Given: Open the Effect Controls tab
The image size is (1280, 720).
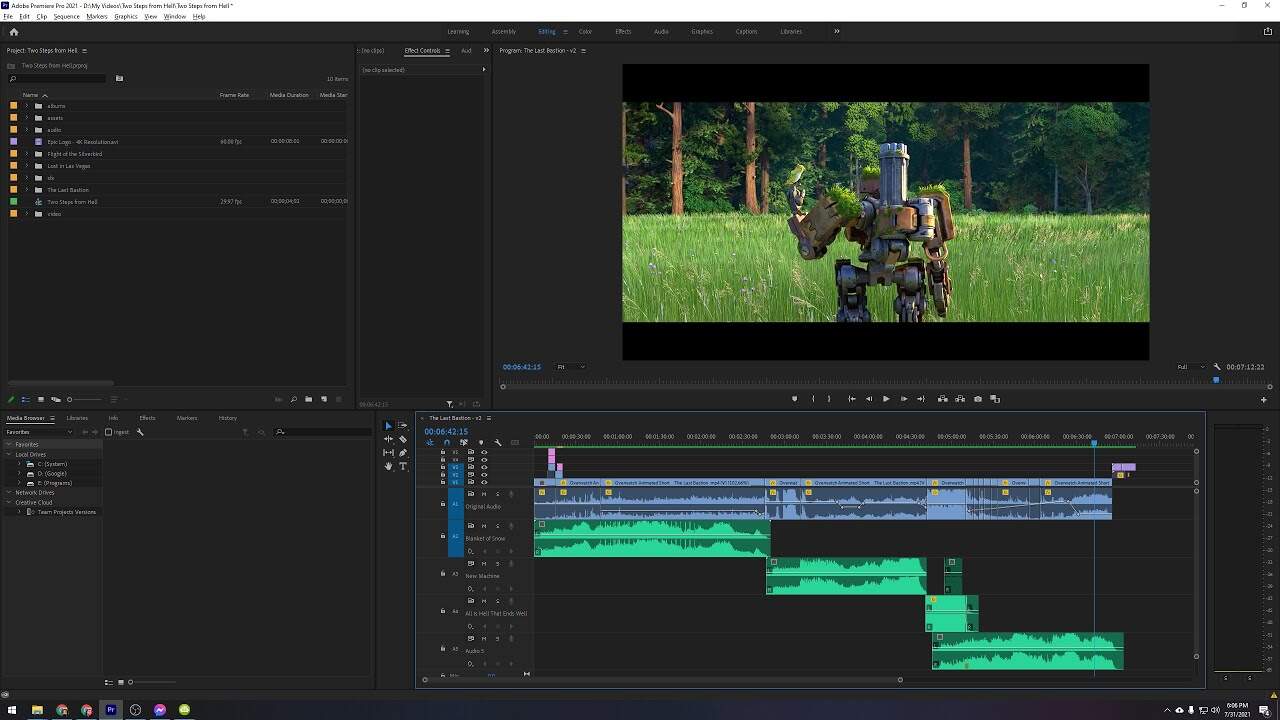Looking at the screenshot, I should 422,51.
